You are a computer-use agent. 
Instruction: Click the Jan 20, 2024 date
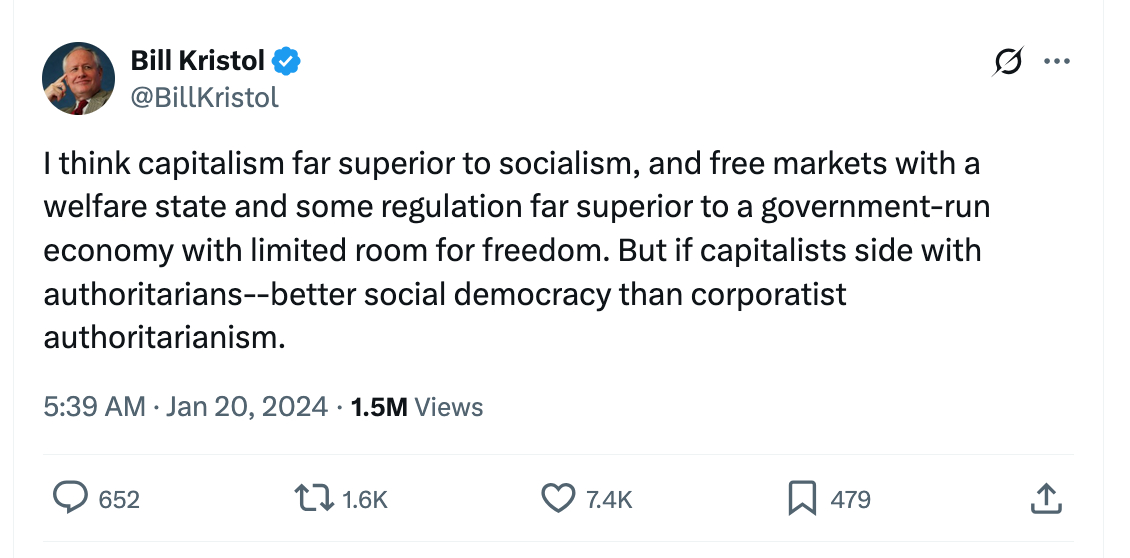246,407
